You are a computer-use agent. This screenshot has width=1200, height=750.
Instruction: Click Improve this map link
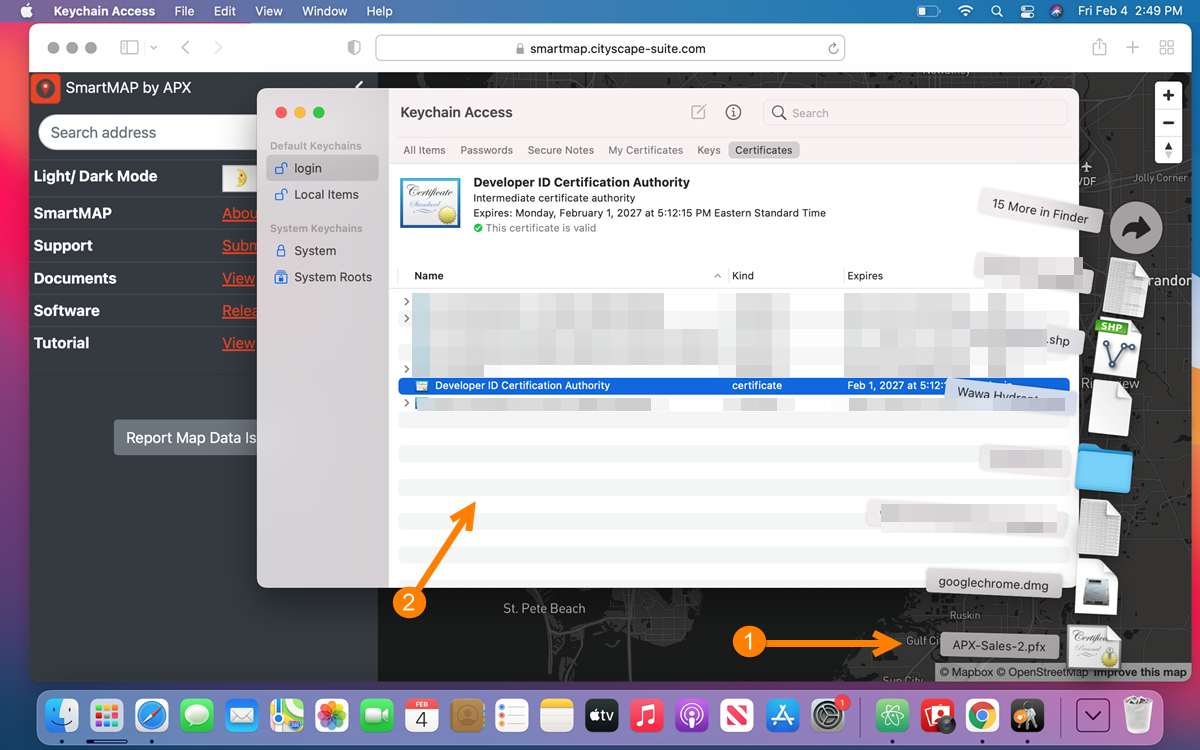[1140, 672]
